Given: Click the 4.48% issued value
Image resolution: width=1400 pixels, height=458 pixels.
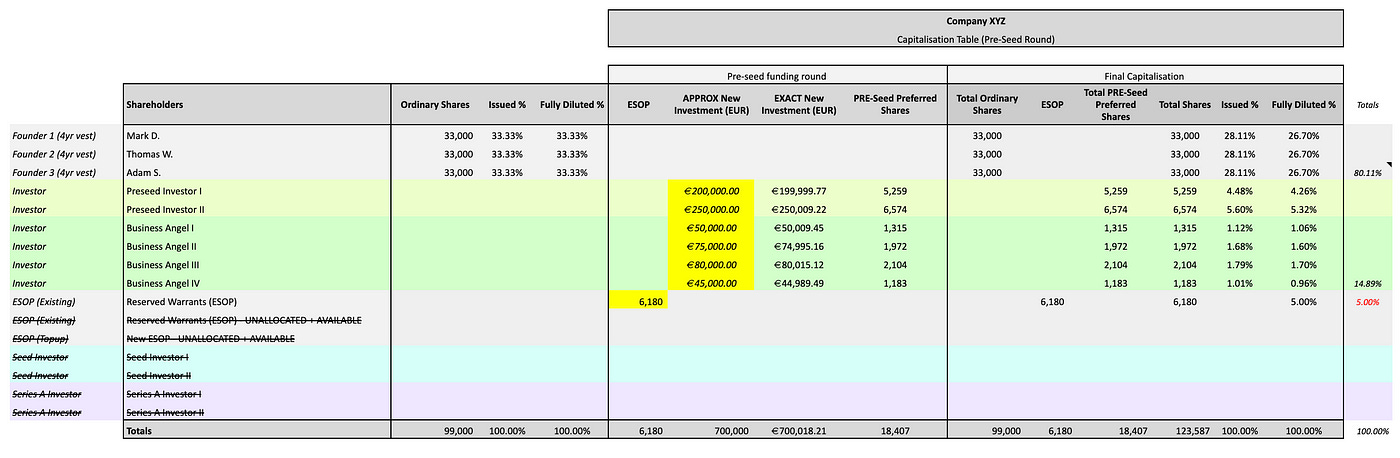Looking at the screenshot, I should (x=1240, y=190).
